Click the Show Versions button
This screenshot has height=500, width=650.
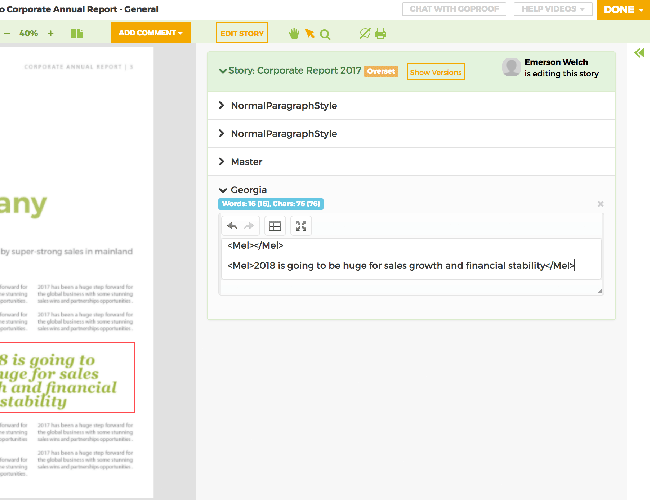tap(435, 72)
